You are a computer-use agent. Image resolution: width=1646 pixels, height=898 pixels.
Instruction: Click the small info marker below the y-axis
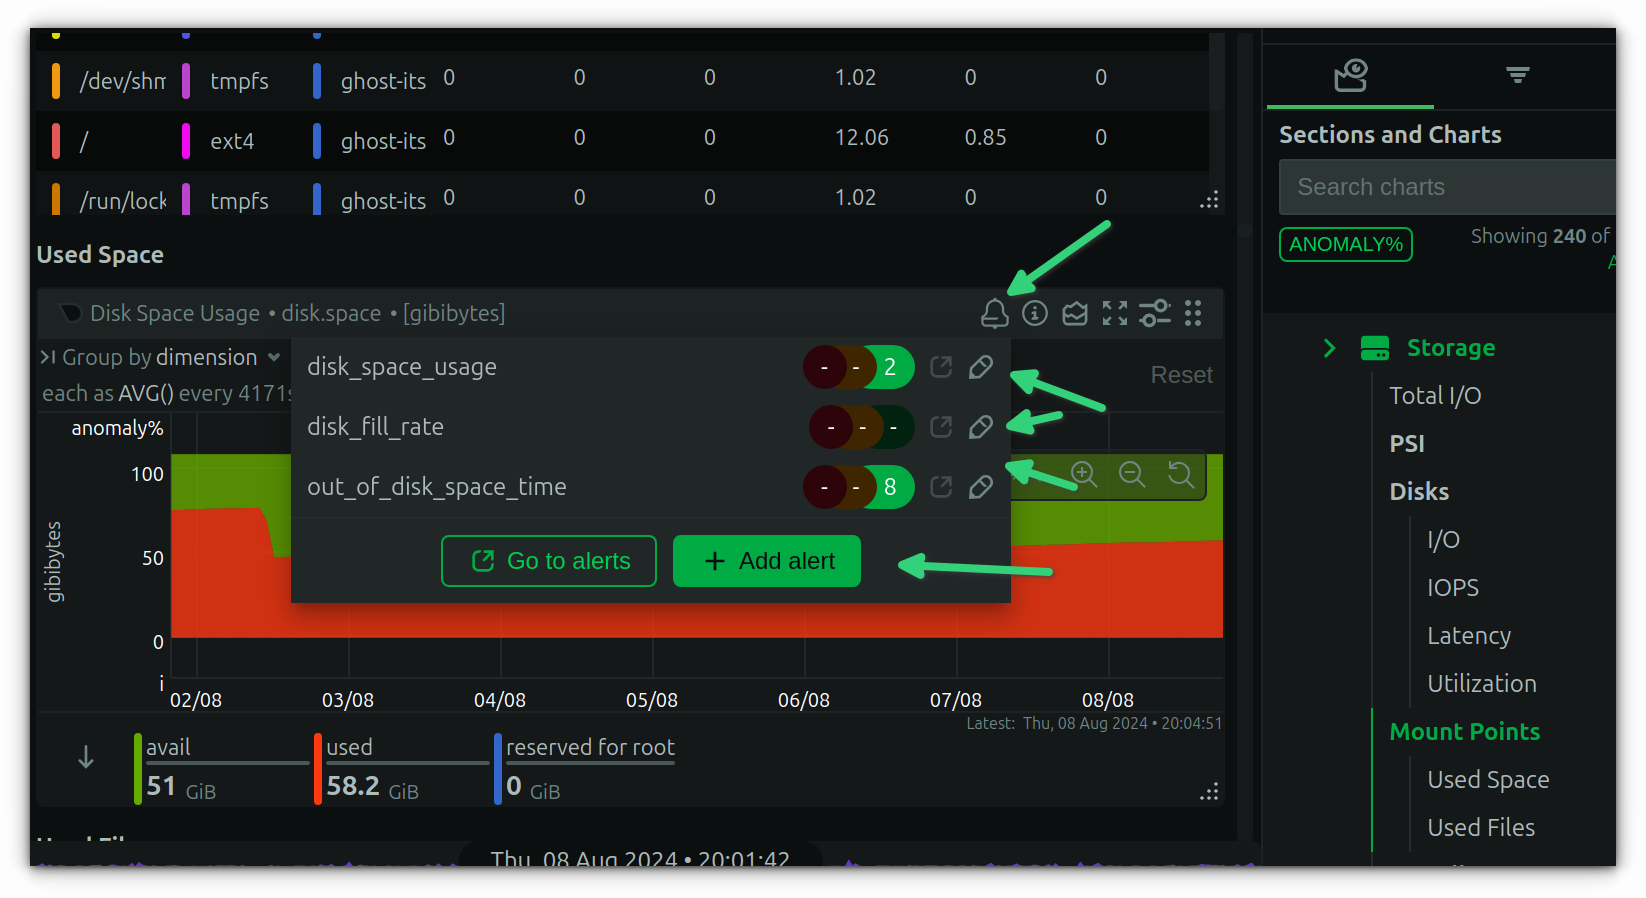(x=162, y=683)
